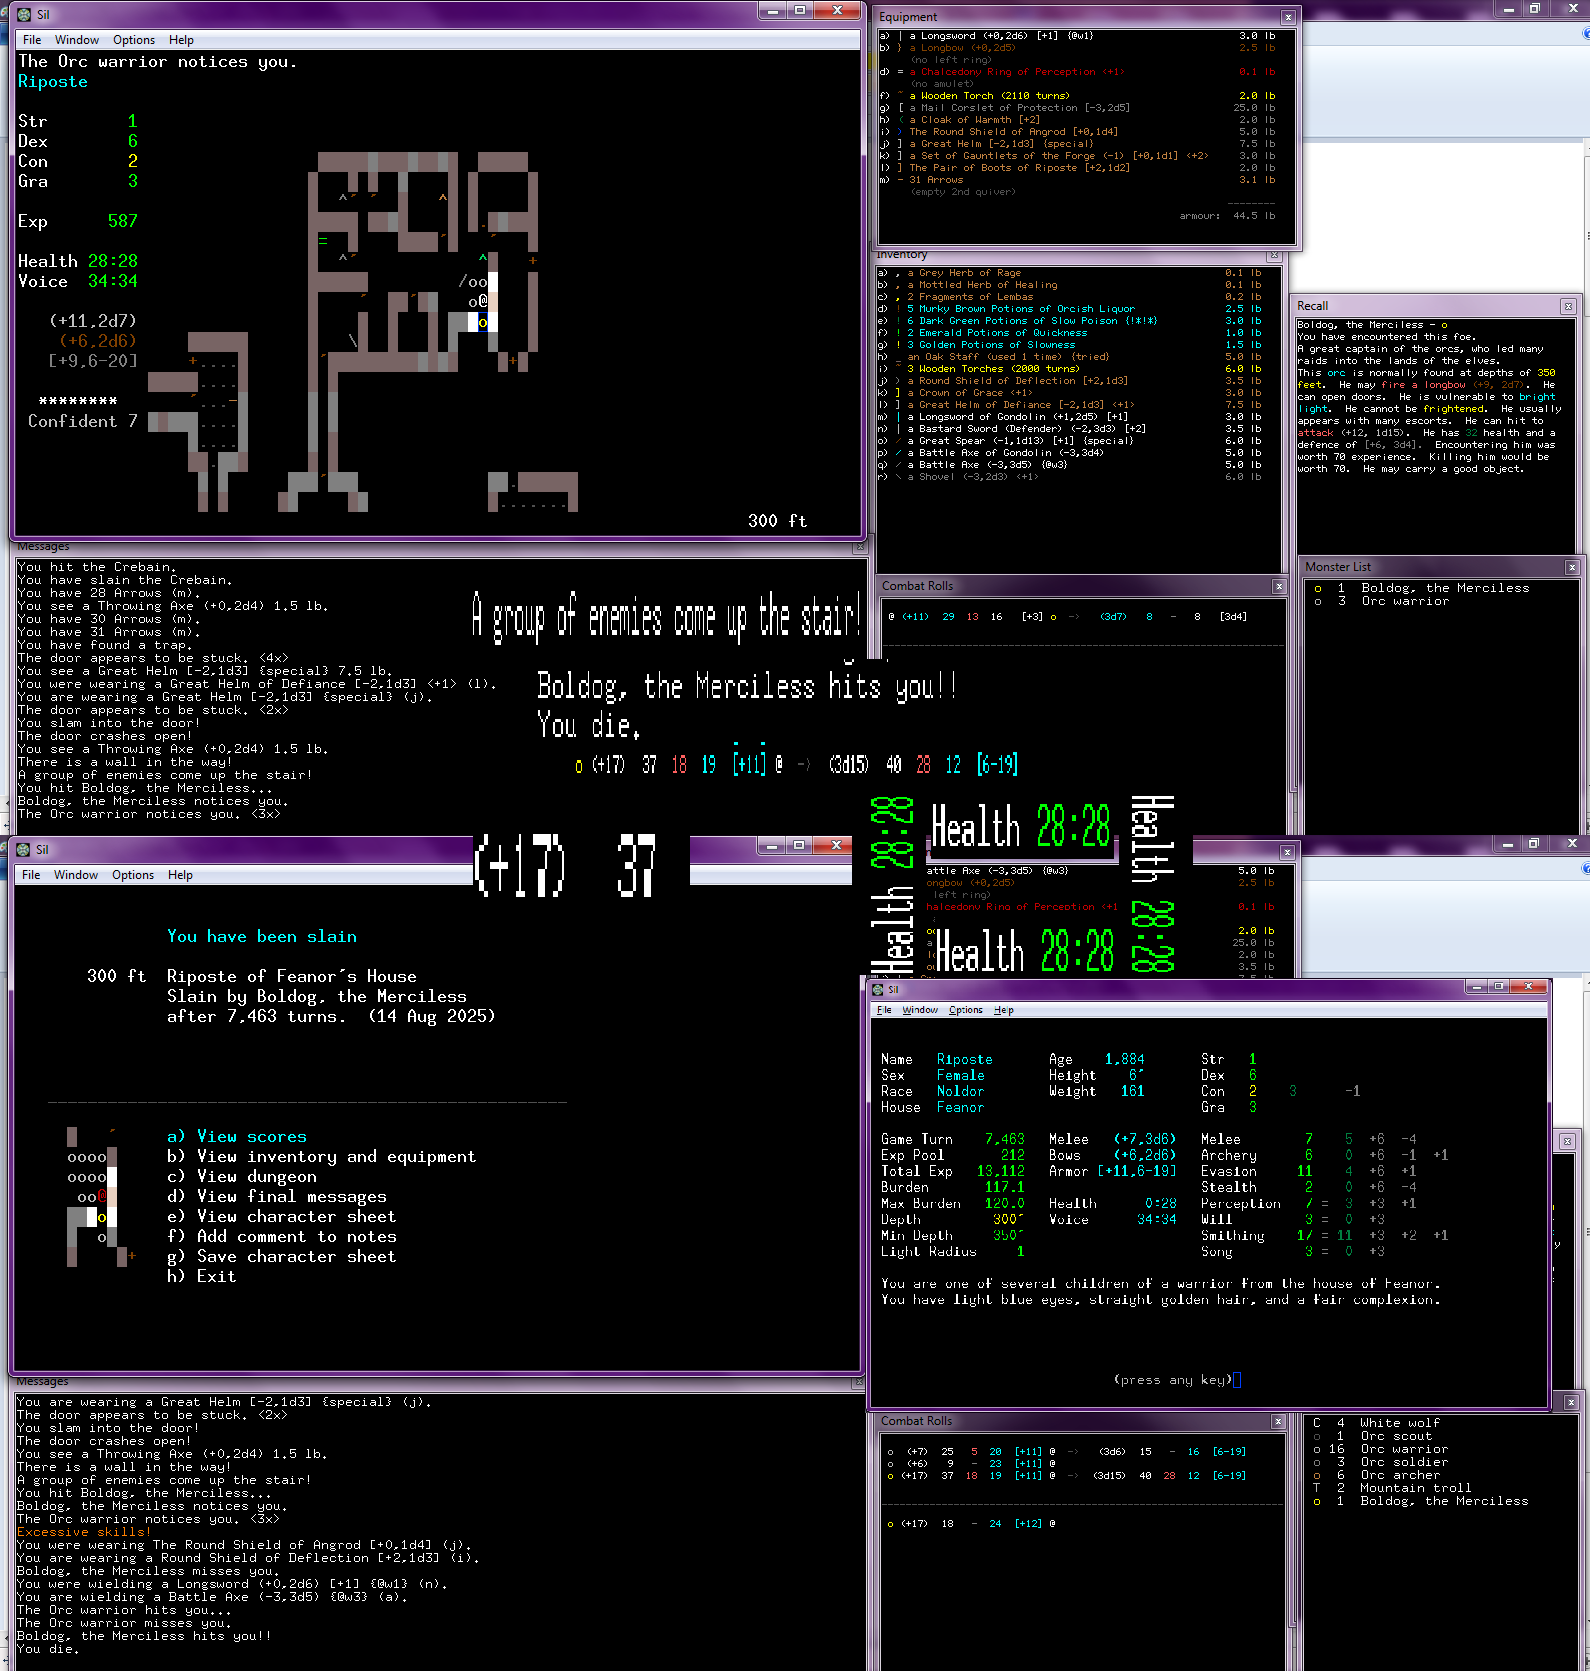
Task: Minimize the 'You have been slain' Sil window
Action: [771, 846]
